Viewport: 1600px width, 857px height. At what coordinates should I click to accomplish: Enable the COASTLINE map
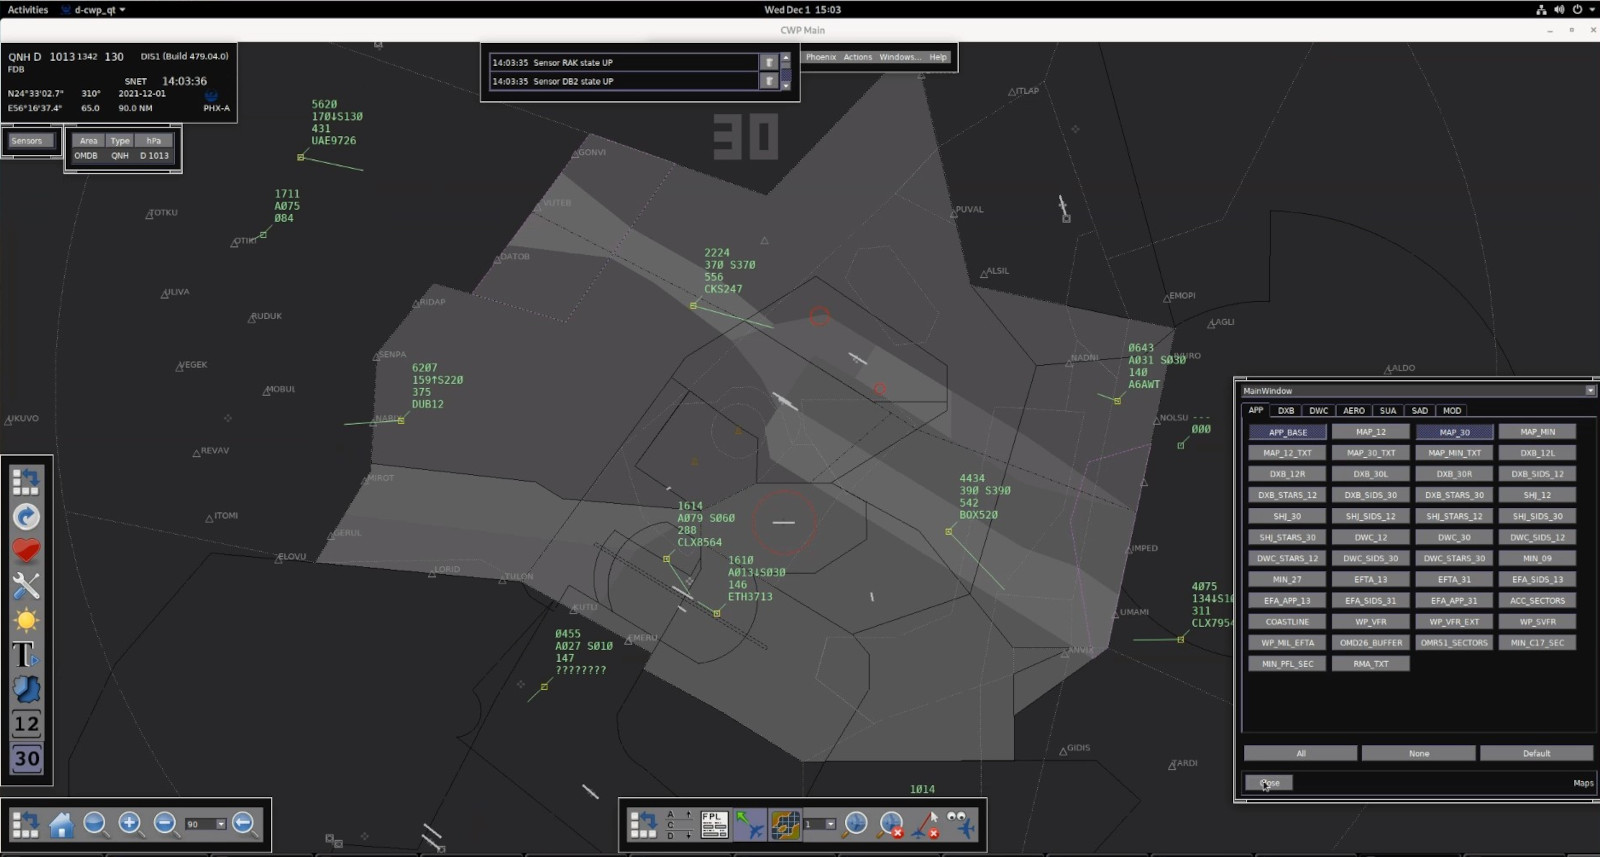click(x=1288, y=622)
